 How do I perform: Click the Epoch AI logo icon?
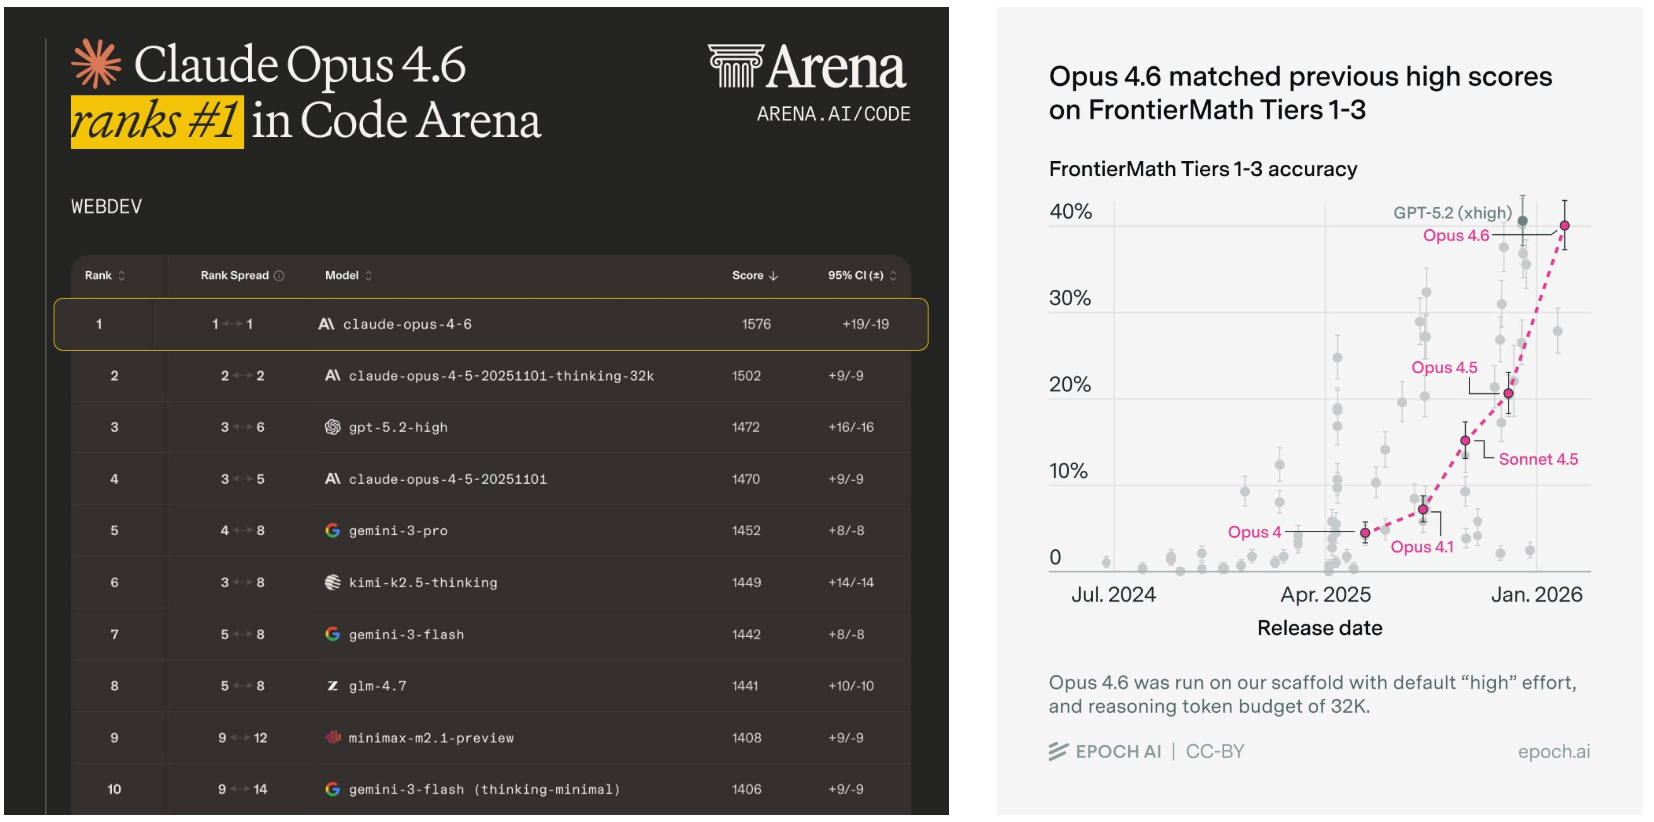(1058, 751)
